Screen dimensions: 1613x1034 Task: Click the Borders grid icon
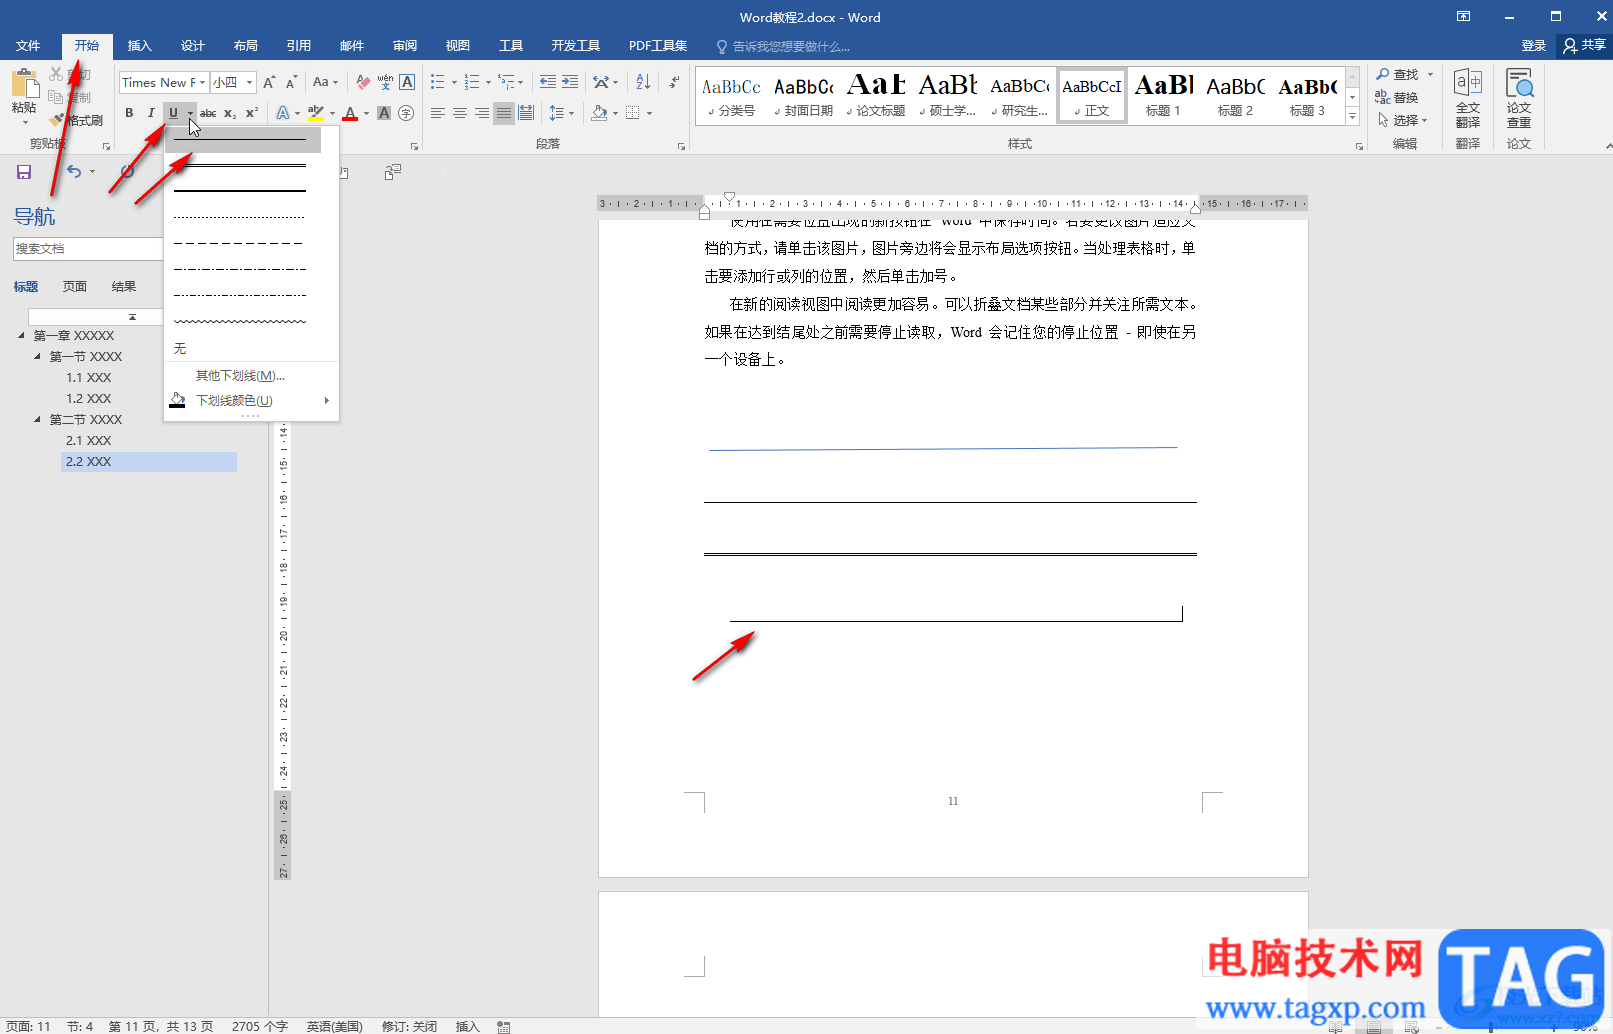pyautogui.click(x=633, y=113)
